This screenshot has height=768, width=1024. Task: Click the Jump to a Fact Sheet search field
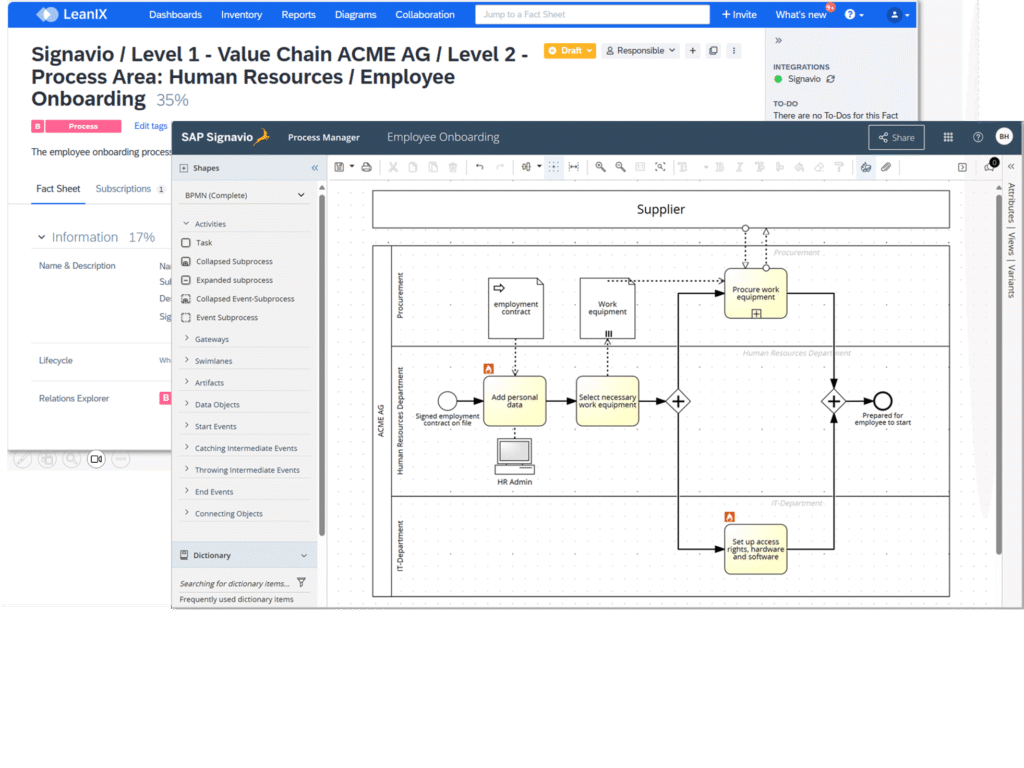(x=591, y=14)
